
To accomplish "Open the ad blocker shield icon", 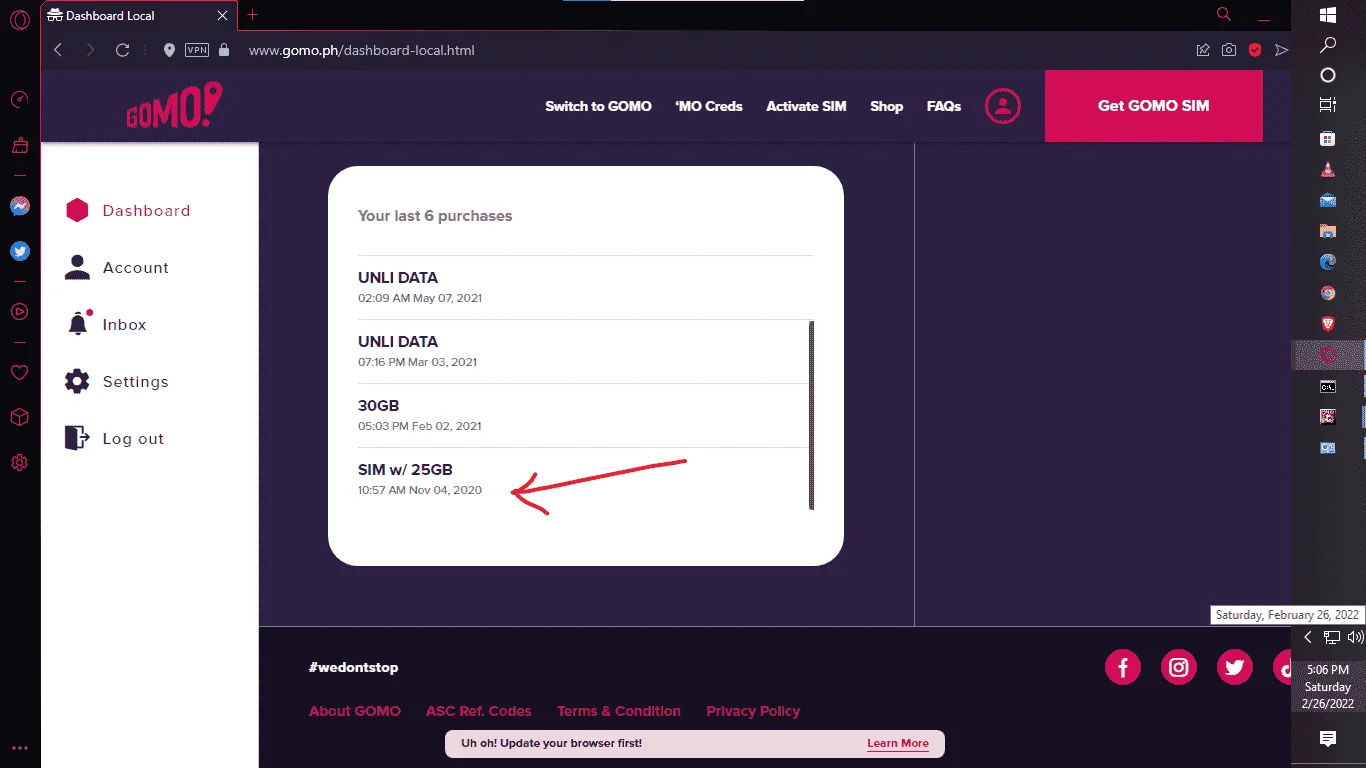I will click(x=1255, y=50).
